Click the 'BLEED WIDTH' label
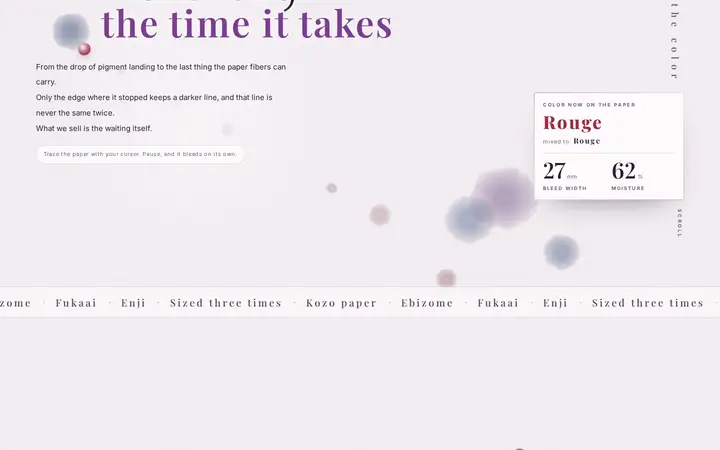 pos(565,188)
